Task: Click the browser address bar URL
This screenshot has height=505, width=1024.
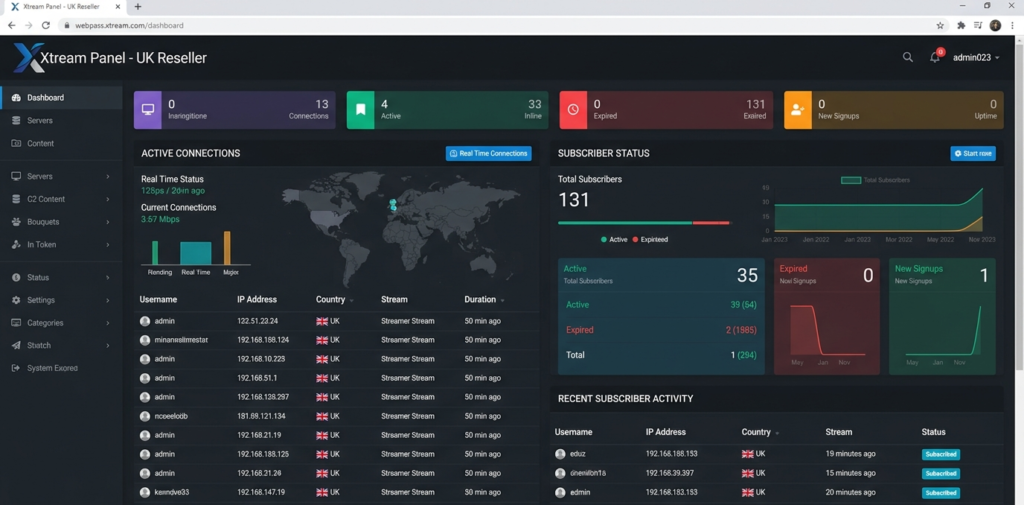Action: (129, 25)
